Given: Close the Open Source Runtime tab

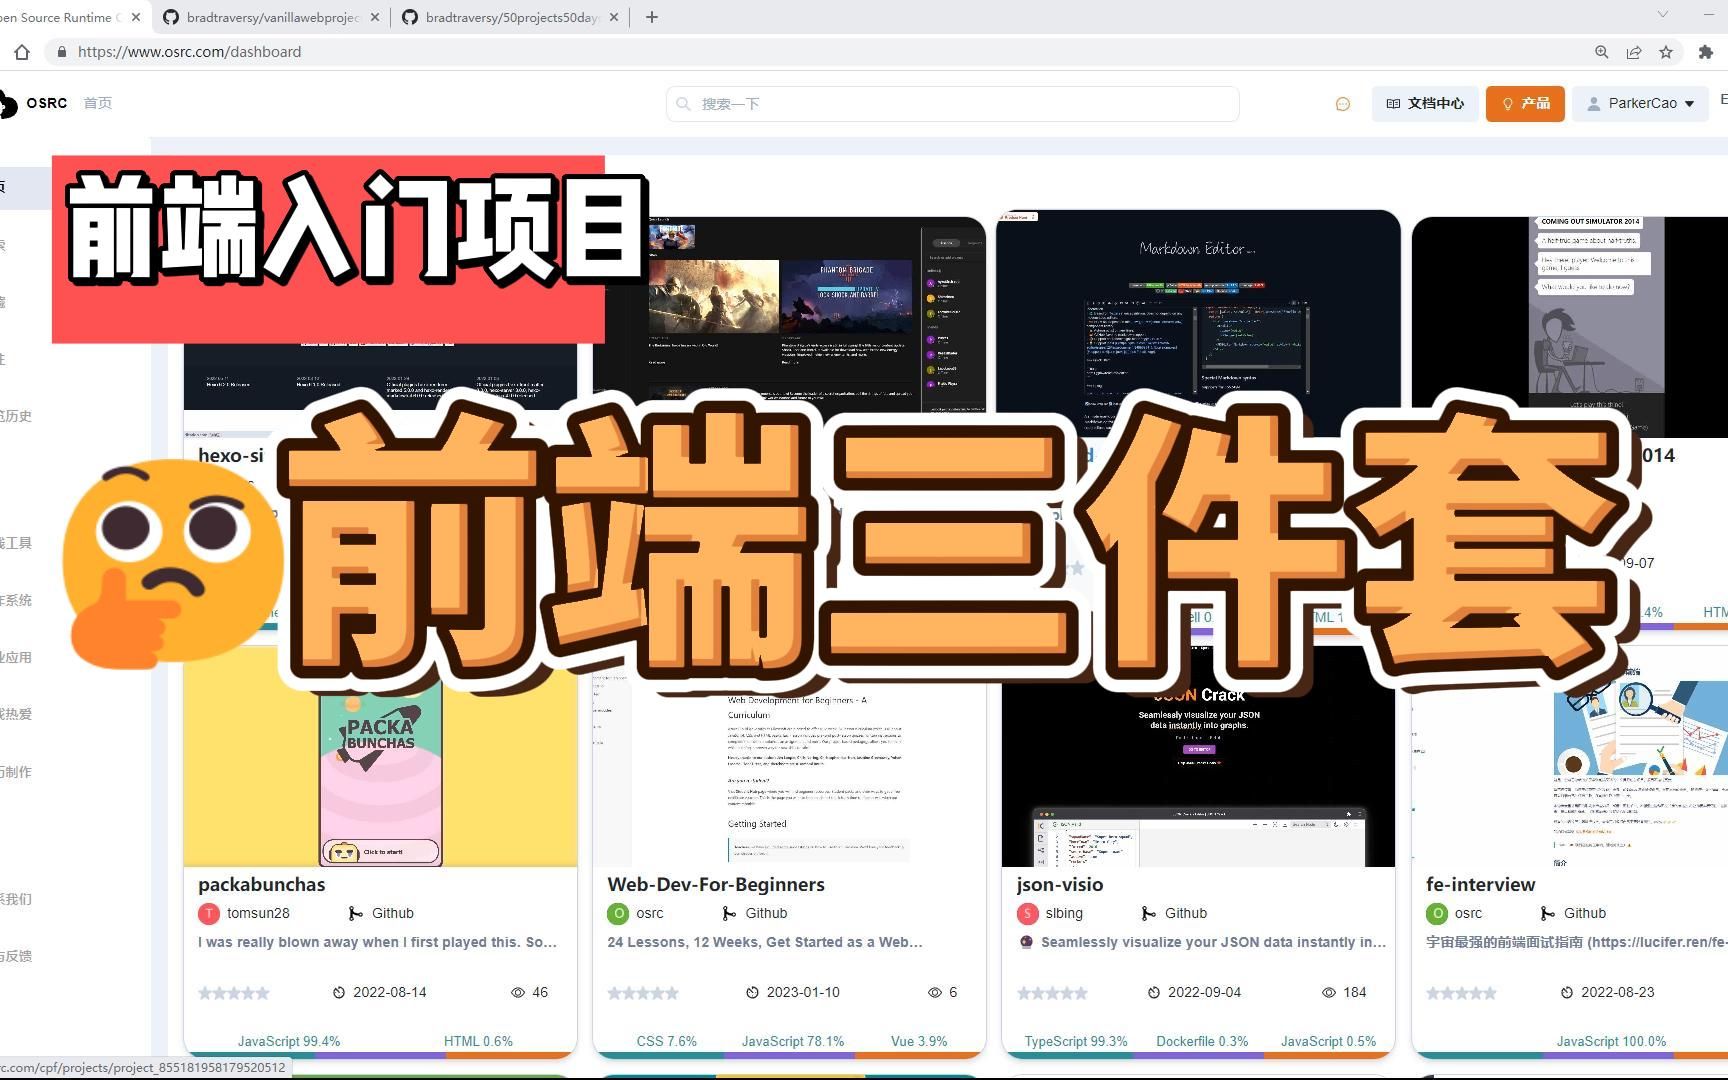Looking at the screenshot, I should coord(136,17).
